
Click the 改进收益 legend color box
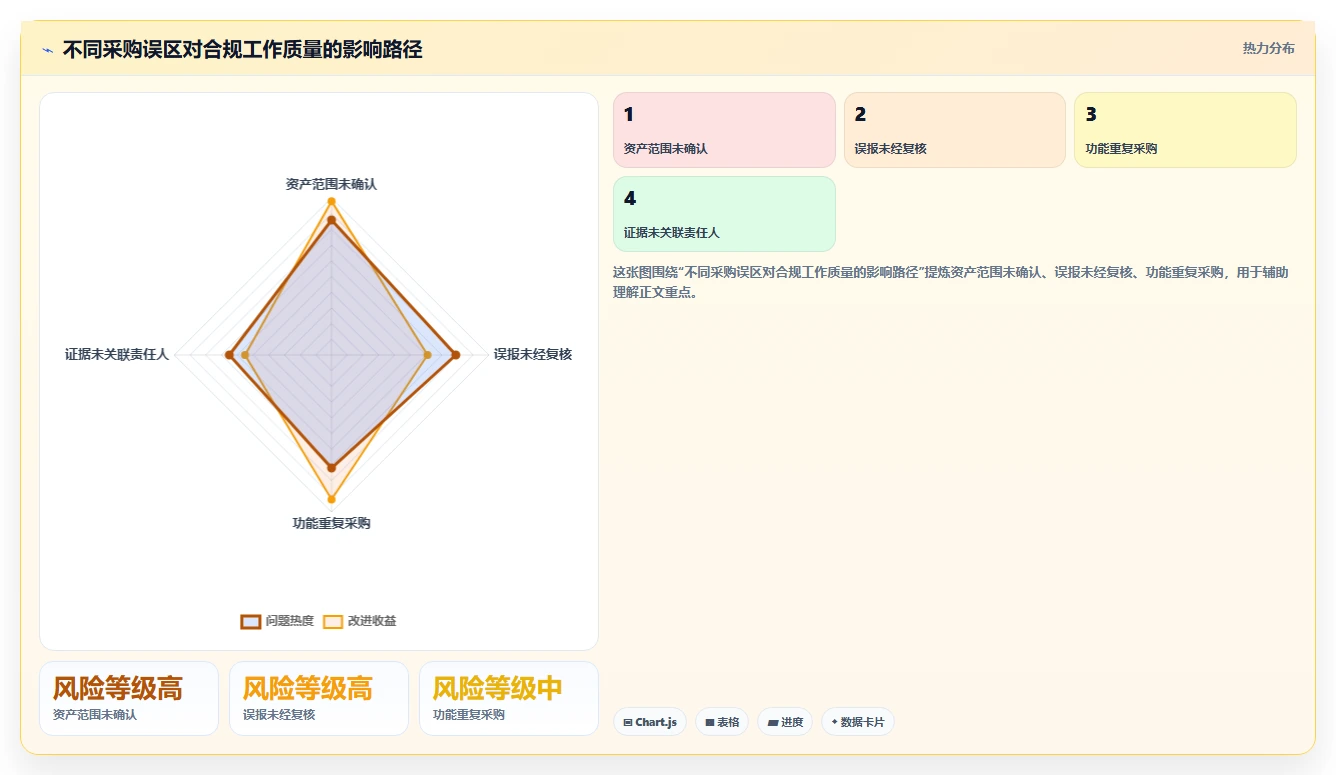click(333, 621)
